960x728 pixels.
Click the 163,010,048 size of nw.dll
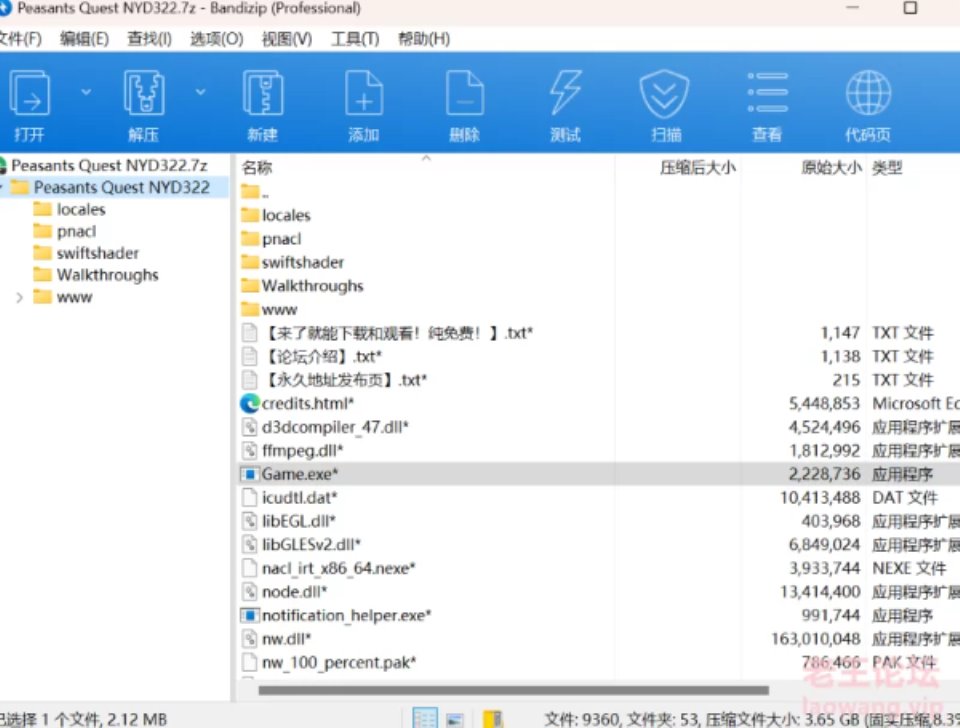coord(816,639)
